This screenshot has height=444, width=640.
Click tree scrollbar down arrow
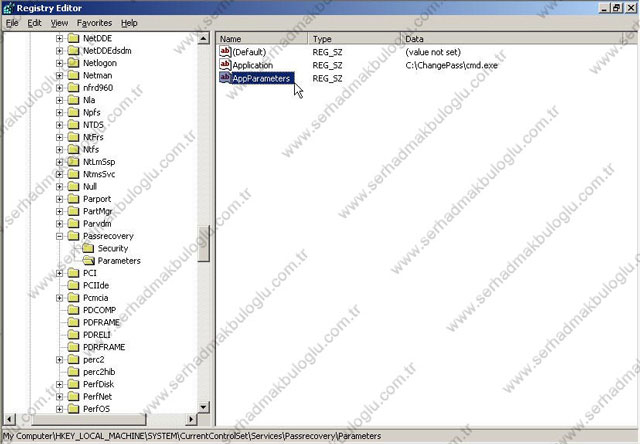click(203, 407)
